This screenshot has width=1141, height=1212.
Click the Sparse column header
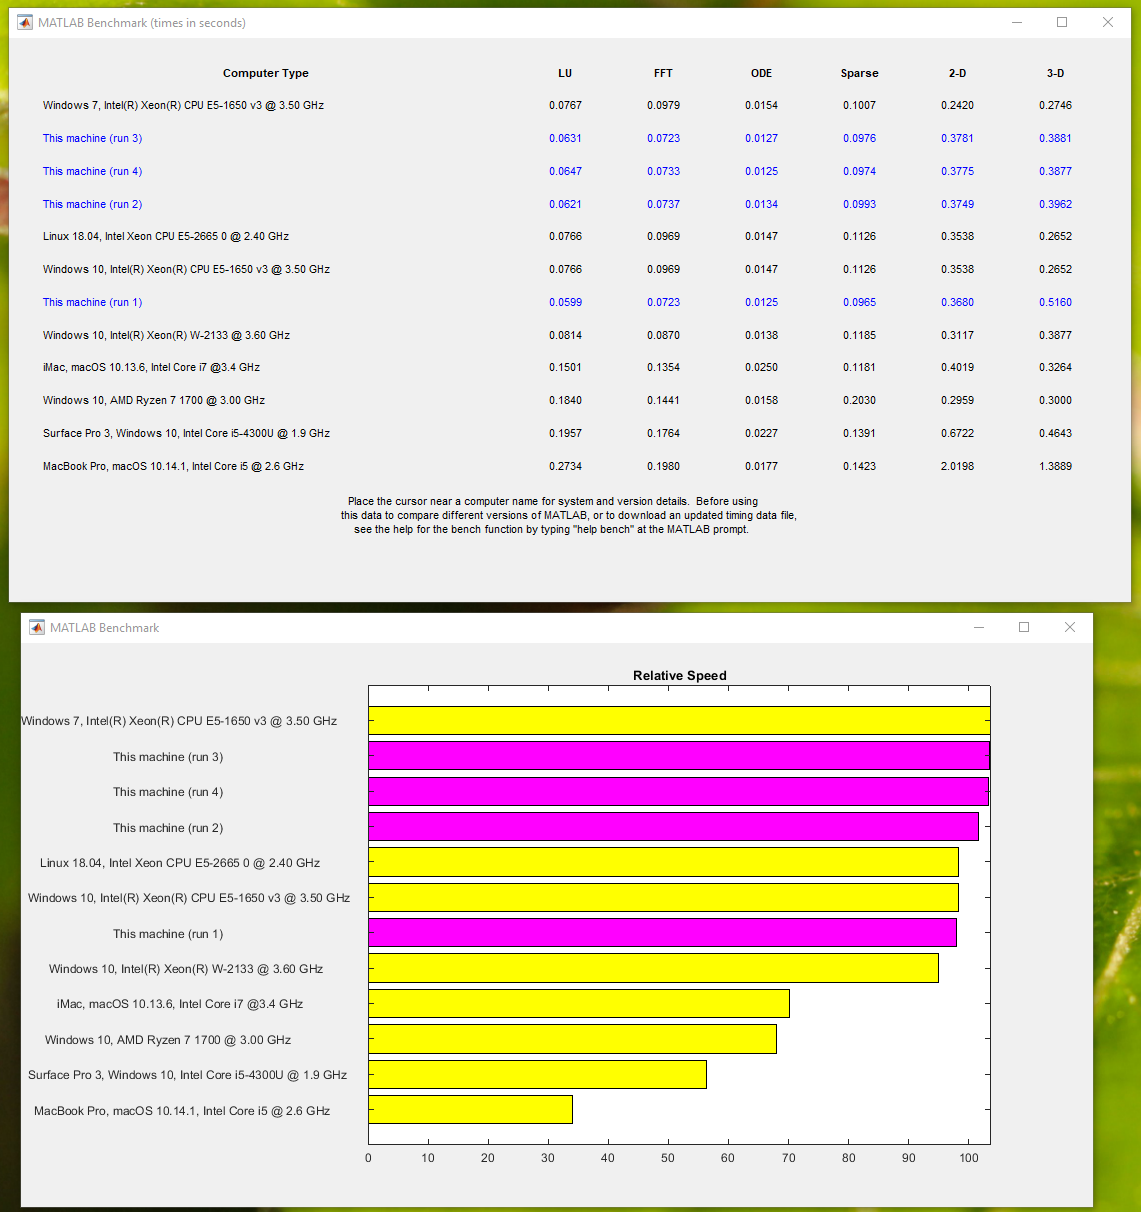pos(859,73)
